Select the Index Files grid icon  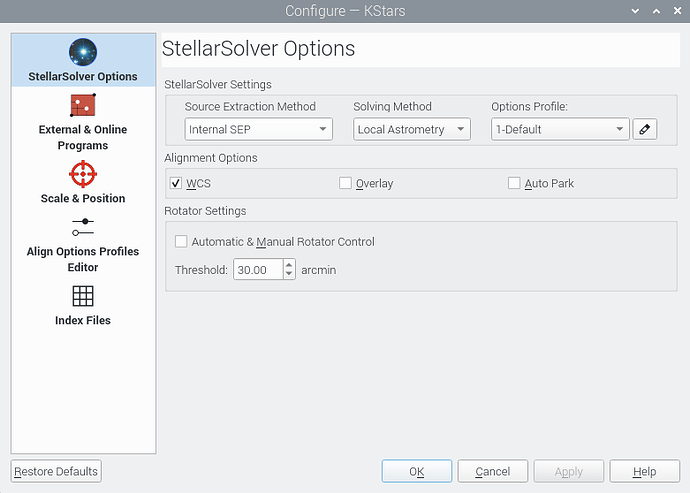point(83,296)
